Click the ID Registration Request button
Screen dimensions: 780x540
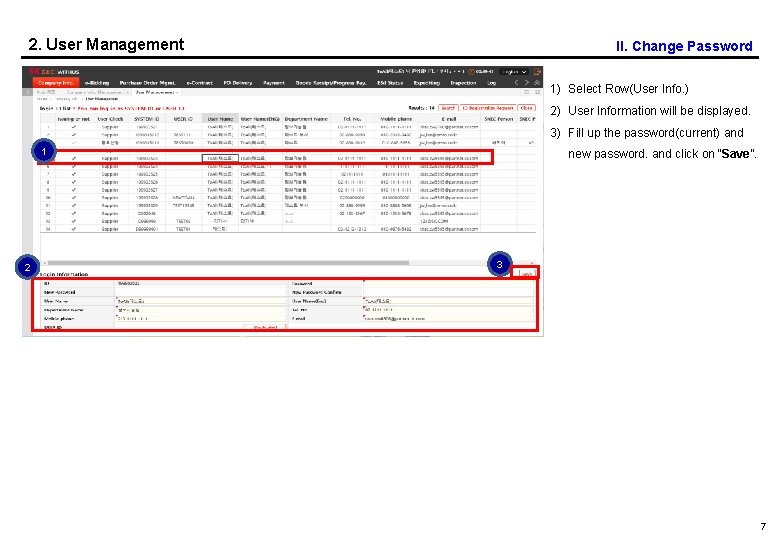487,108
